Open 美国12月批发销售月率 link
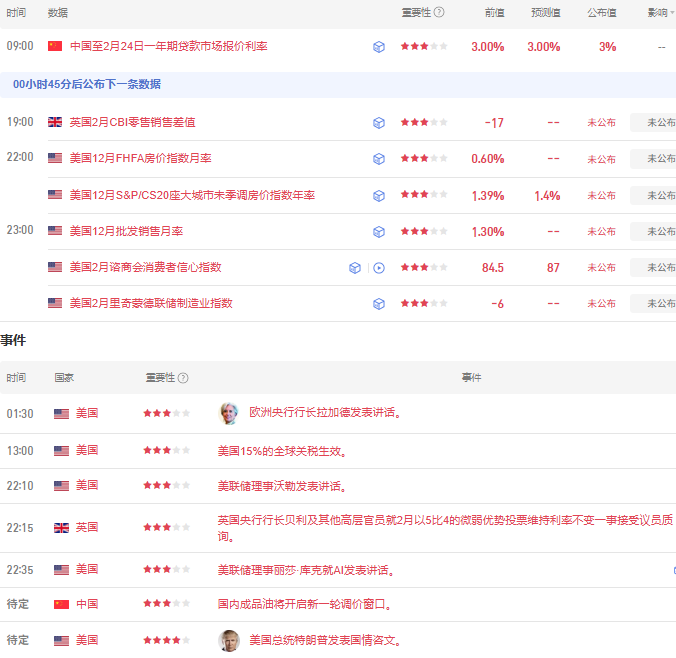The image size is (676, 658). 126,232
